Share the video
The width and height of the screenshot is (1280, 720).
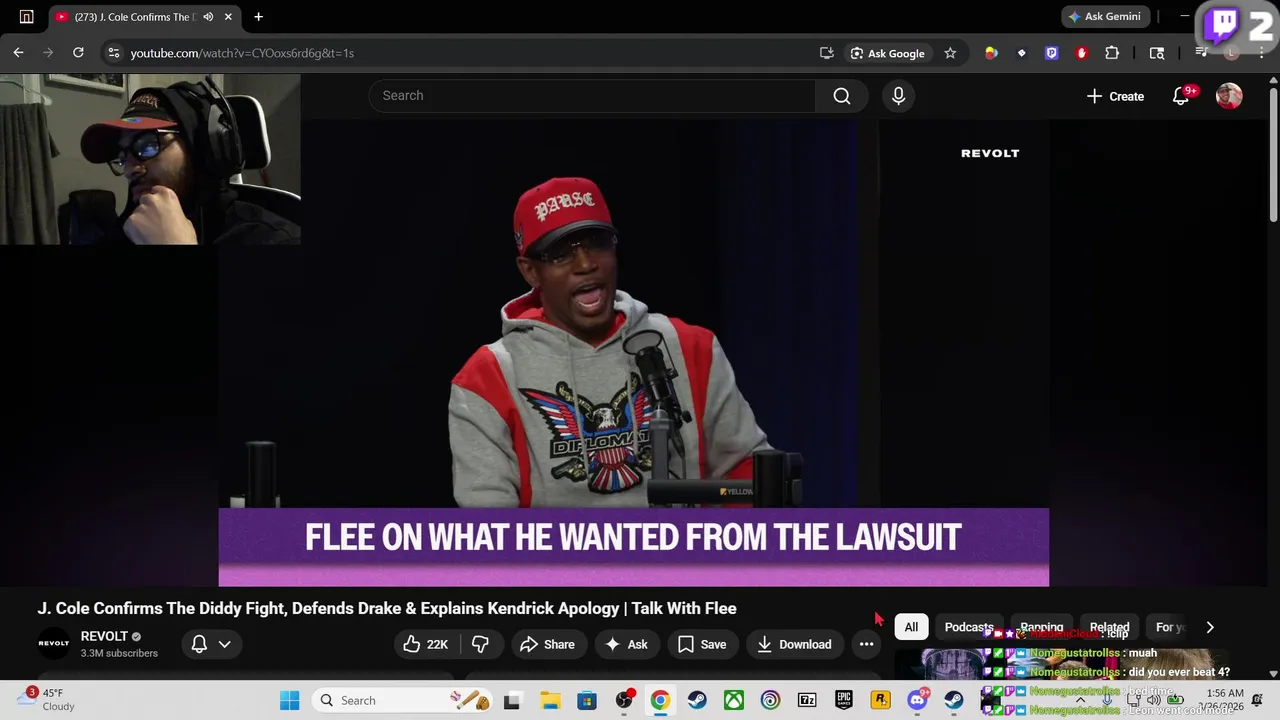[547, 644]
